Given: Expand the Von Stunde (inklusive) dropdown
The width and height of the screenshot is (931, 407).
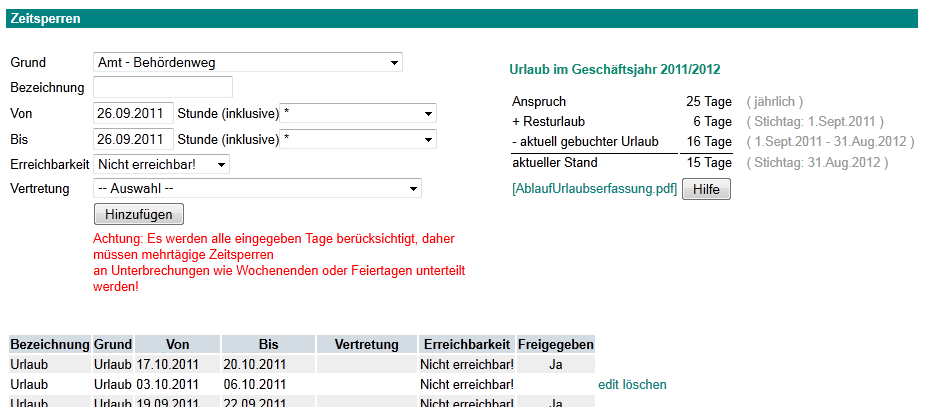Looking at the screenshot, I should 358,113.
